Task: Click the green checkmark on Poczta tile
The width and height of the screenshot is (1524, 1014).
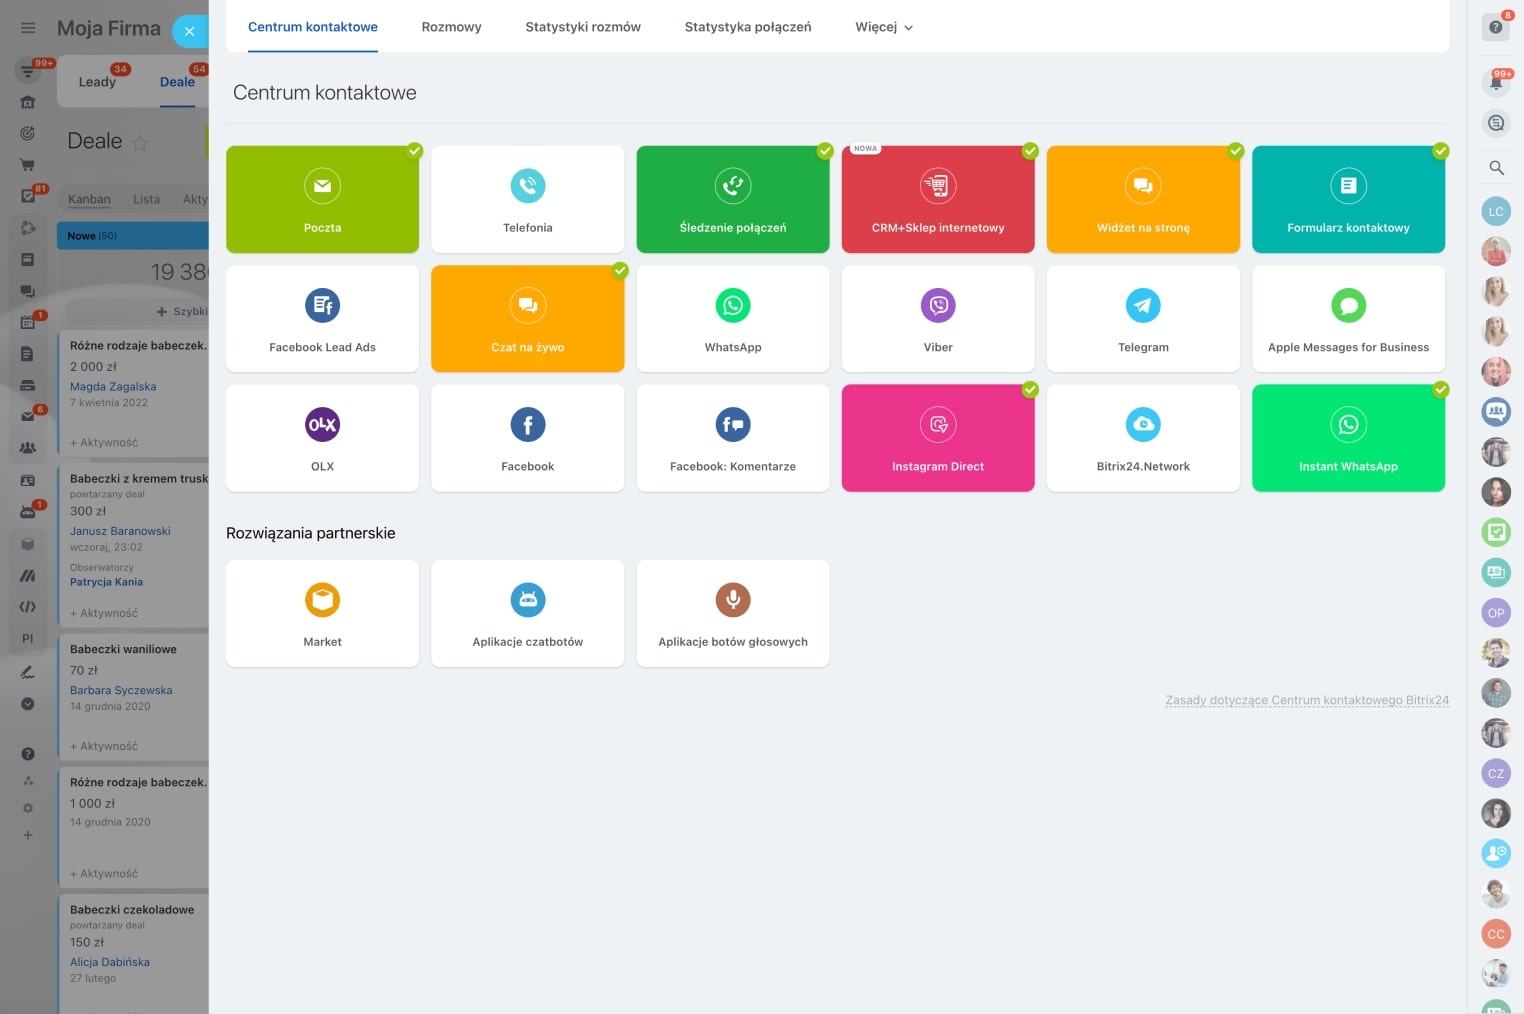Action: tap(414, 151)
